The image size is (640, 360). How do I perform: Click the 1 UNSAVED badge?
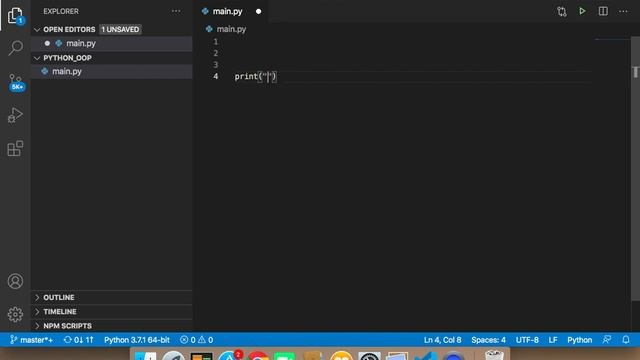click(x=120, y=29)
